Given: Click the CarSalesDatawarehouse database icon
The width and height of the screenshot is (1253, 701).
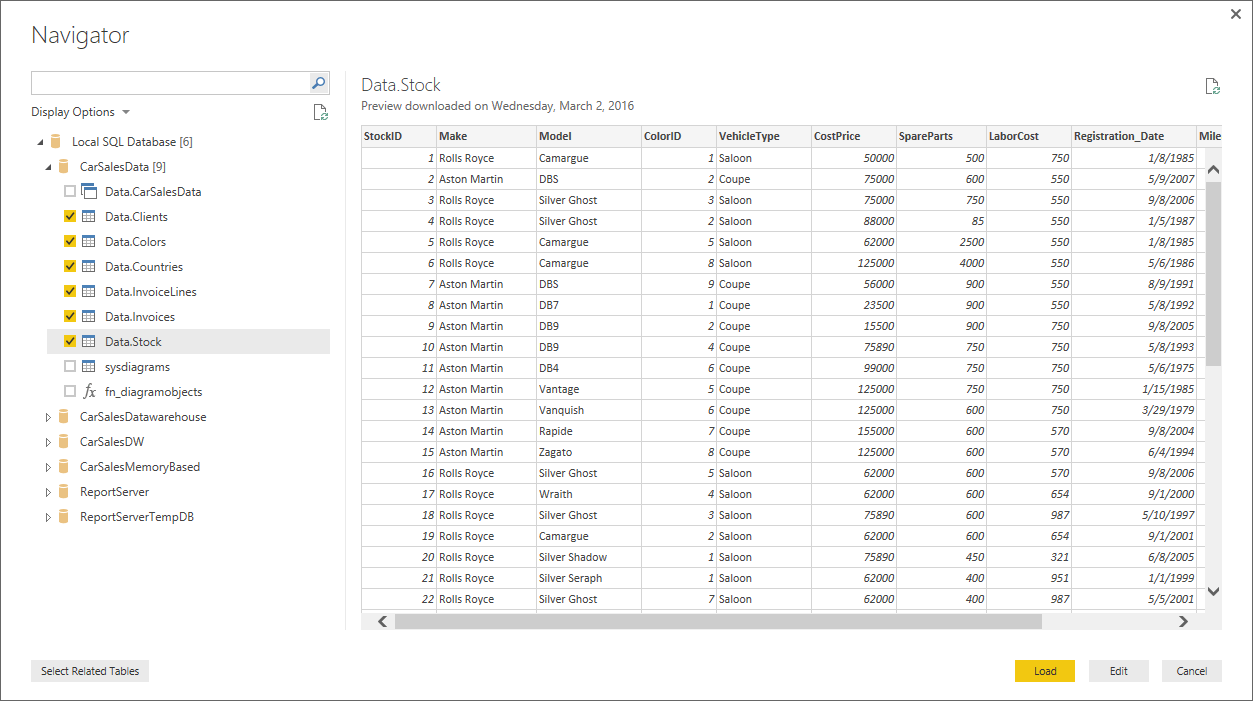Looking at the screenshot, I should click(x=64, y=417).
